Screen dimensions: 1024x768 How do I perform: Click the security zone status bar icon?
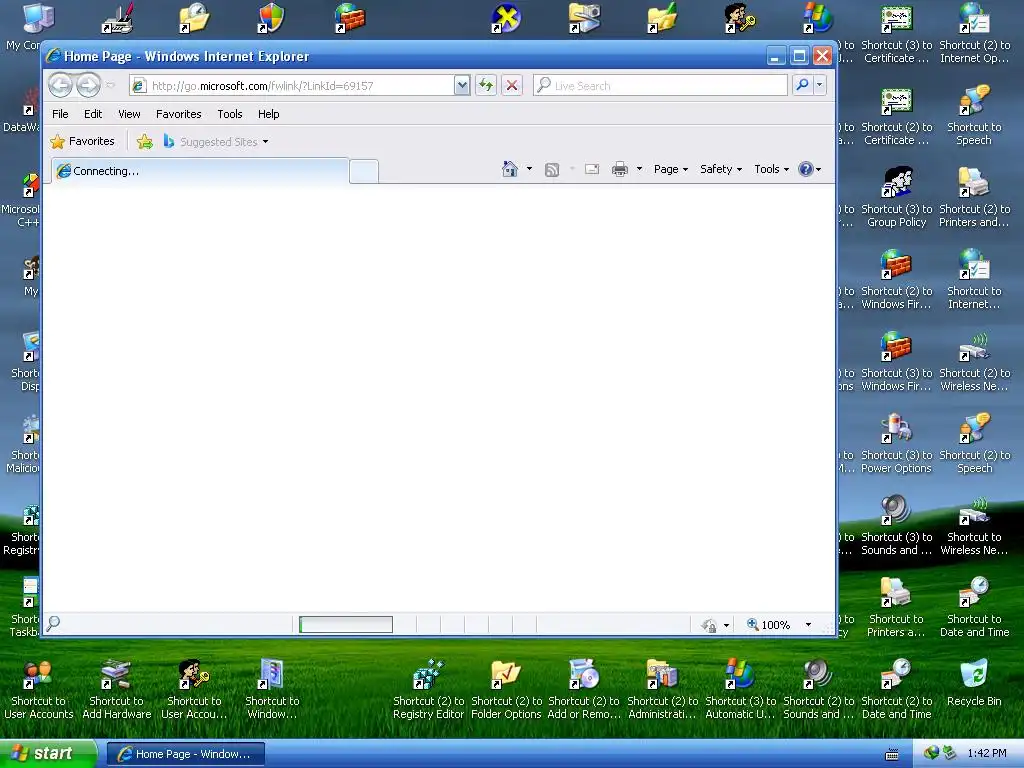click(709, 625)
